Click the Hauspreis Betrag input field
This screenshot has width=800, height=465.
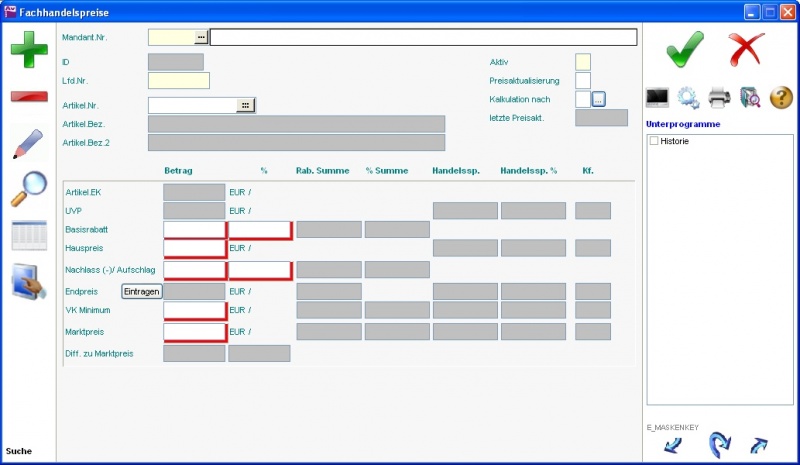point(195,248)
